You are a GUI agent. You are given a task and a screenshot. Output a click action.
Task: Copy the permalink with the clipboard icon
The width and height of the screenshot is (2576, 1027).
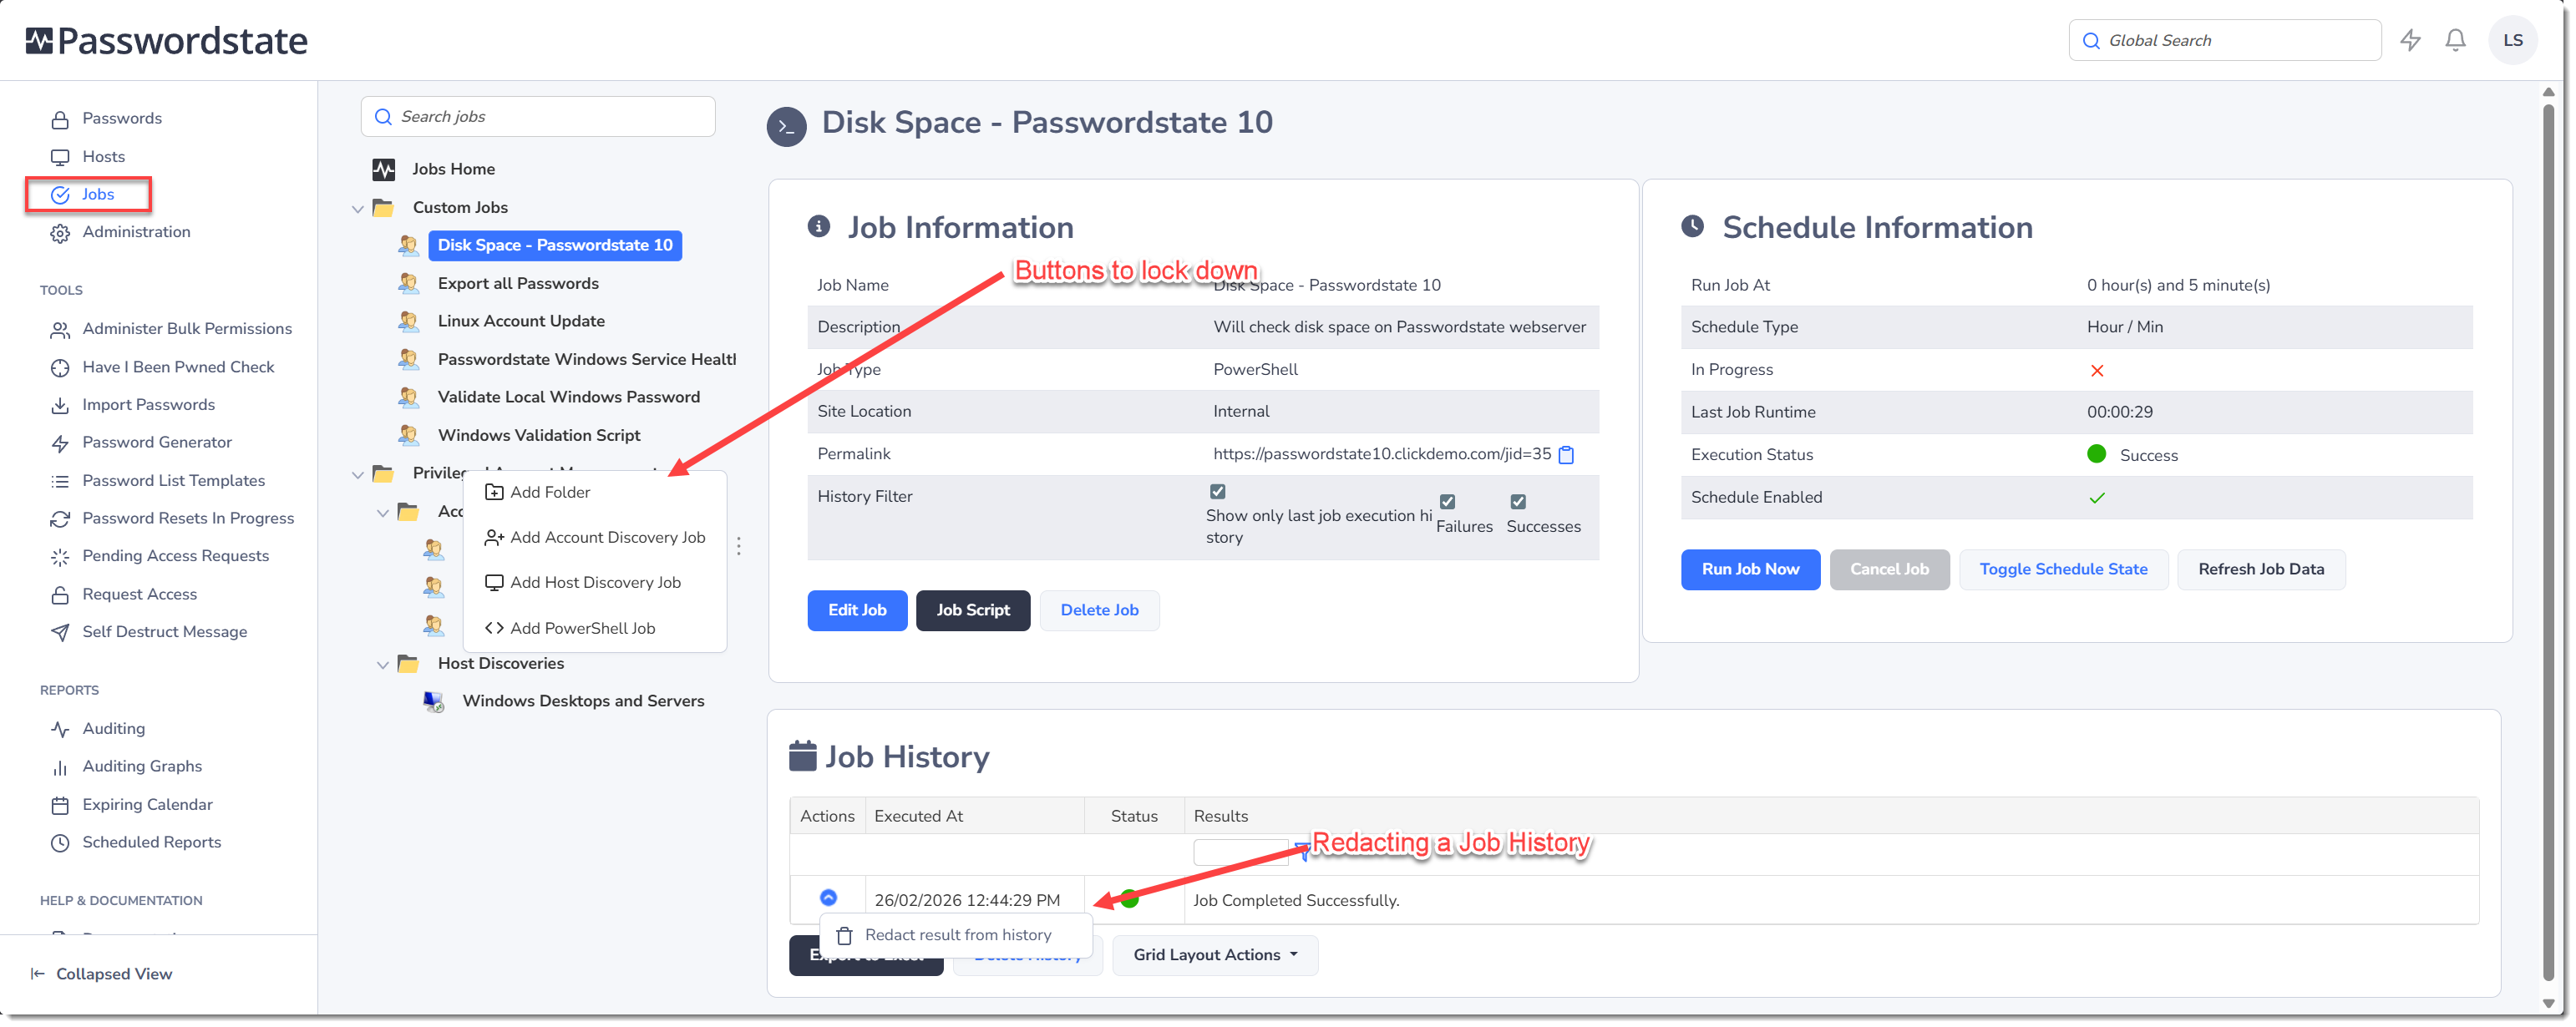(1567, 455)
